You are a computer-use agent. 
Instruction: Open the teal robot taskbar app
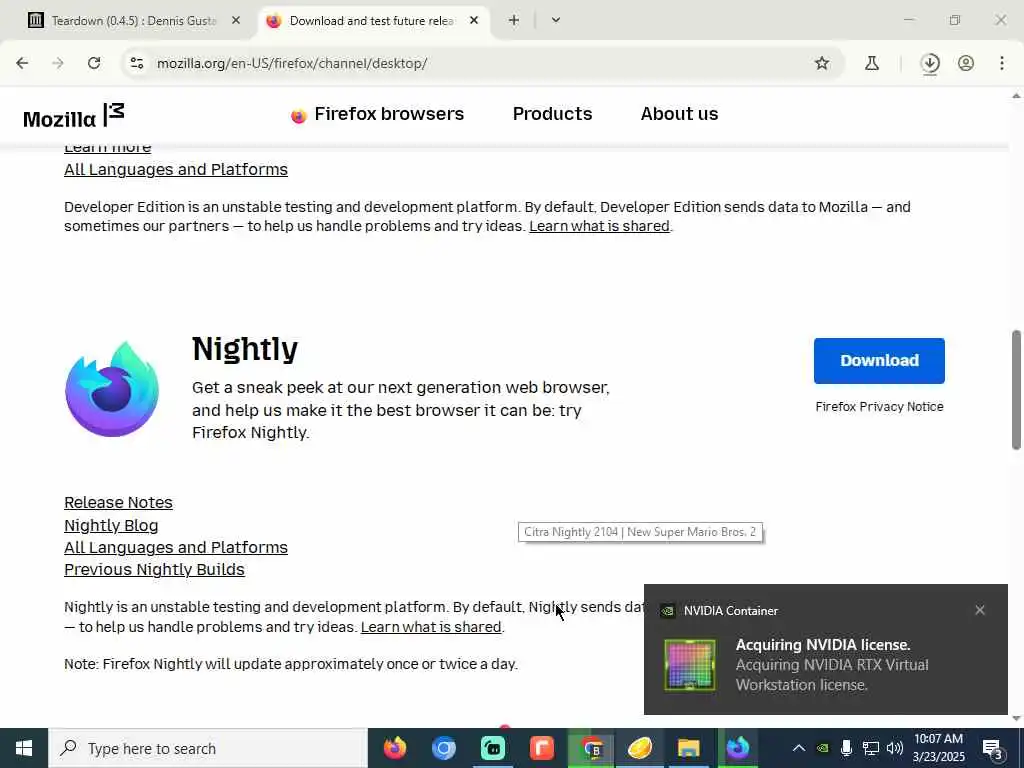coord(493,748)
